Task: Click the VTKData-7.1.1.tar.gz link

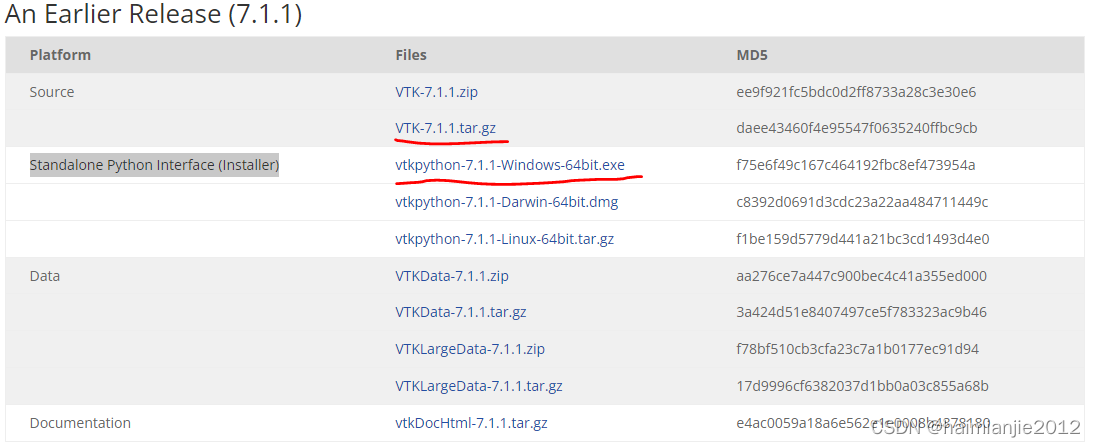Action: click(x=460, y=312)
